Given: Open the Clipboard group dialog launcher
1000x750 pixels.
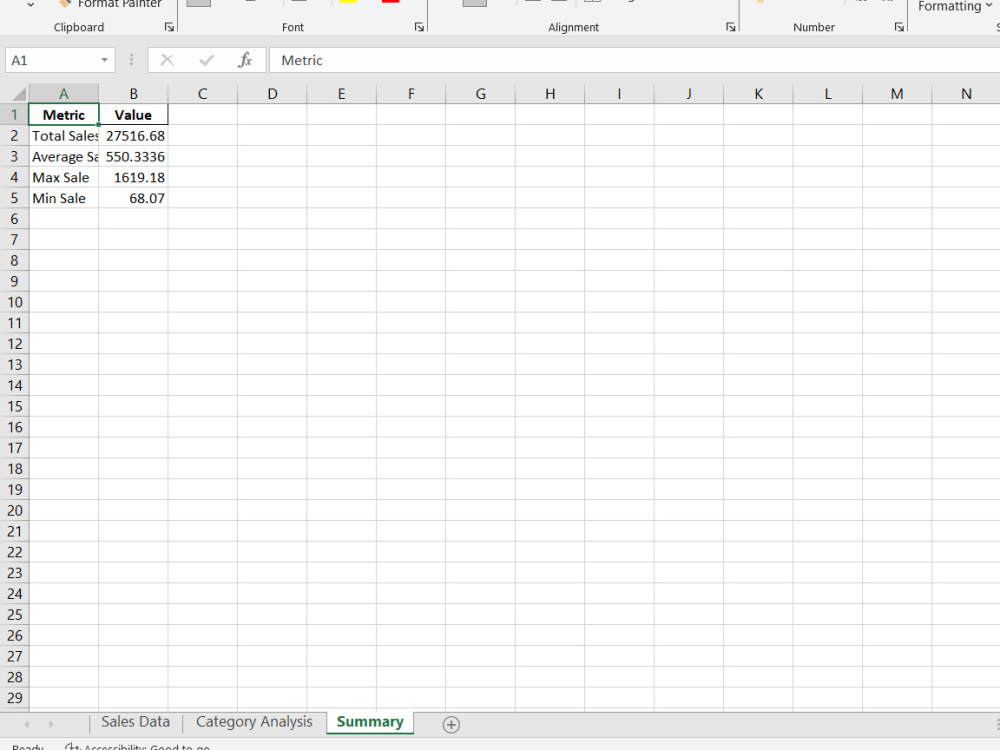Looking at the screenshot, I should 169,27.
